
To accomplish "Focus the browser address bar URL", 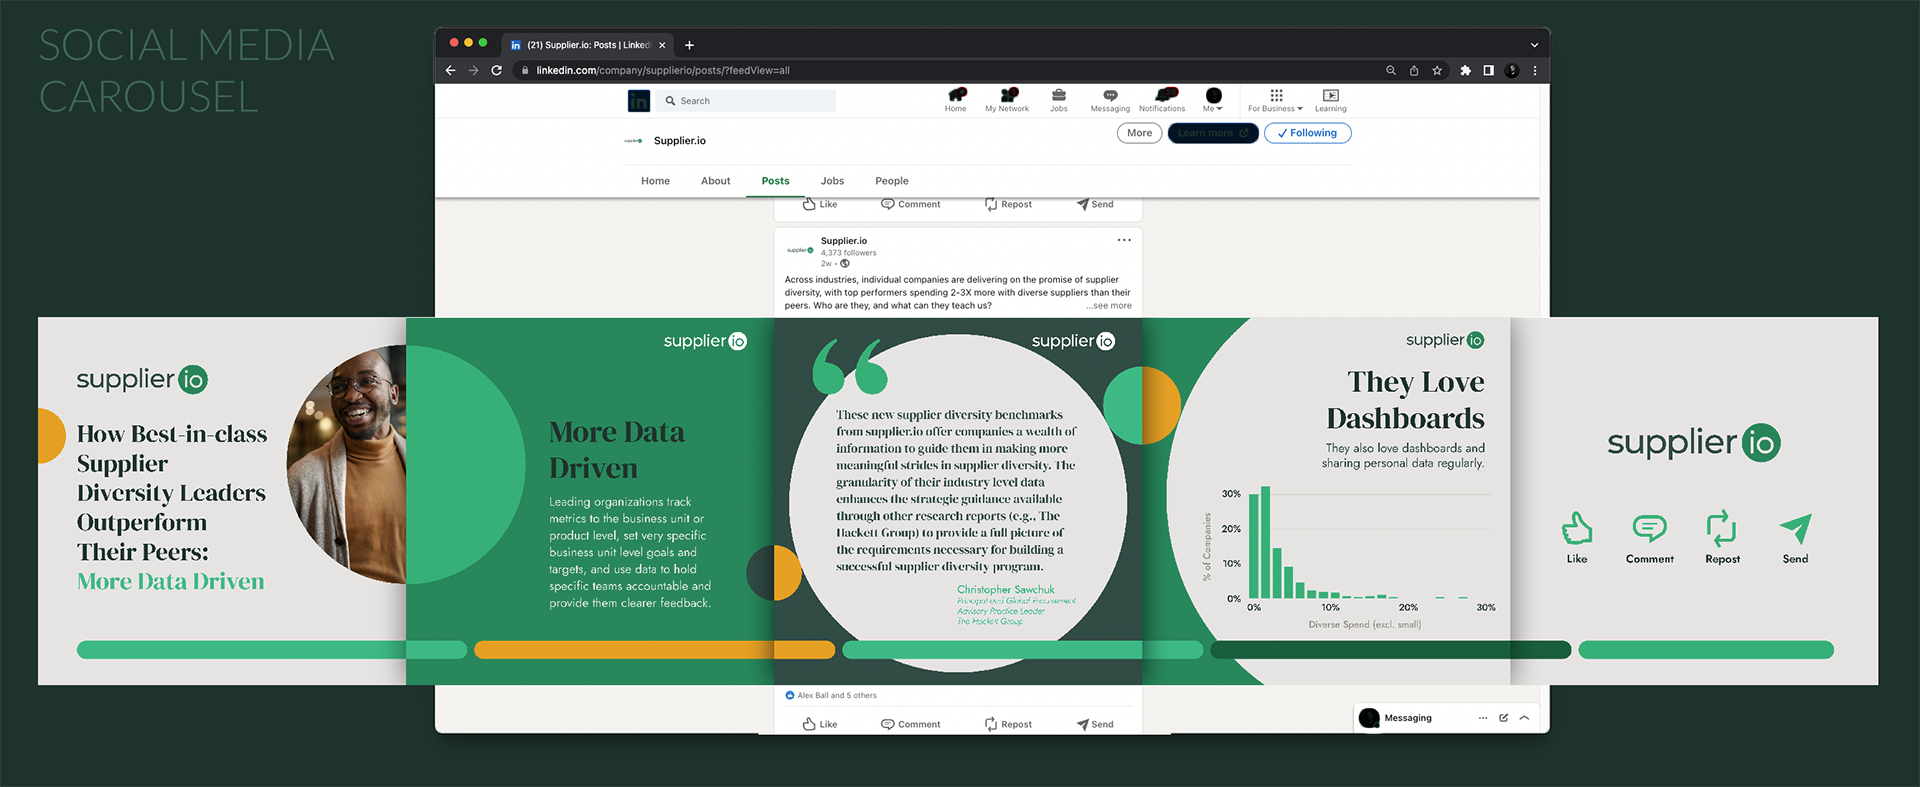I will (663, 70).
